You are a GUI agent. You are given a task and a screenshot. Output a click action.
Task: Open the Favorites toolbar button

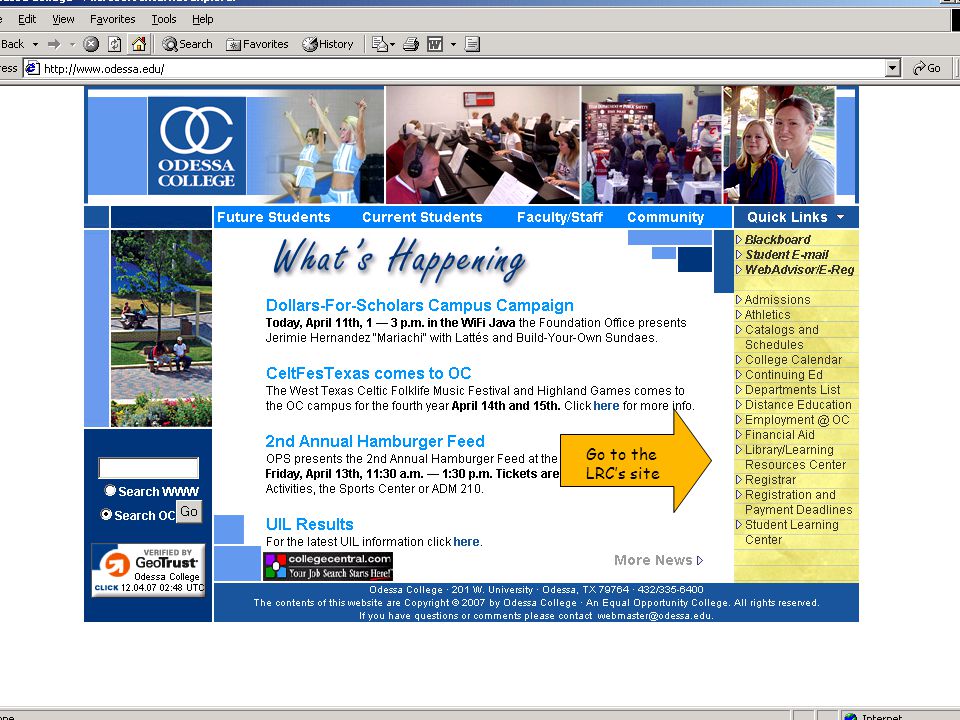[x=257, y=44]
